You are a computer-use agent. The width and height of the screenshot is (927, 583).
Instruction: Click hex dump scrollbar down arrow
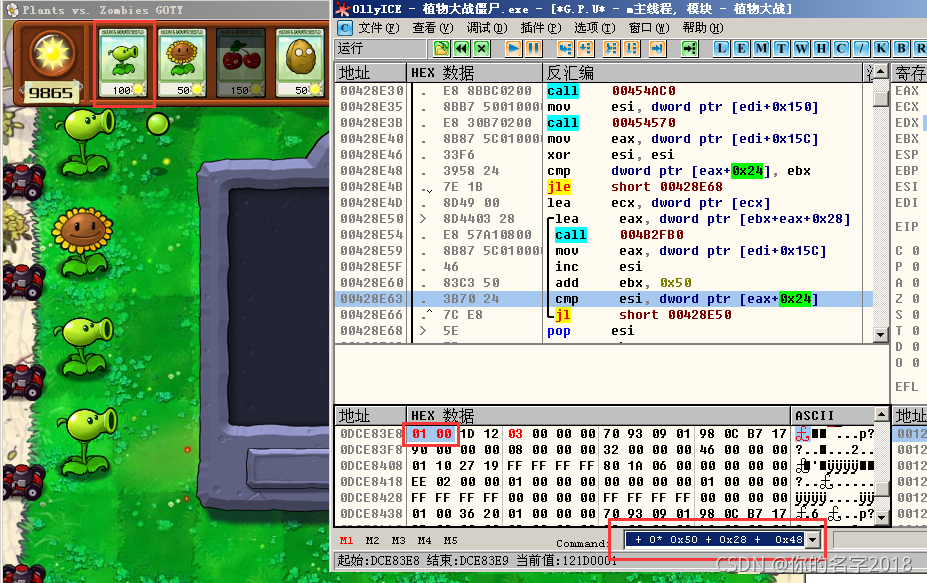click(881, 517)
